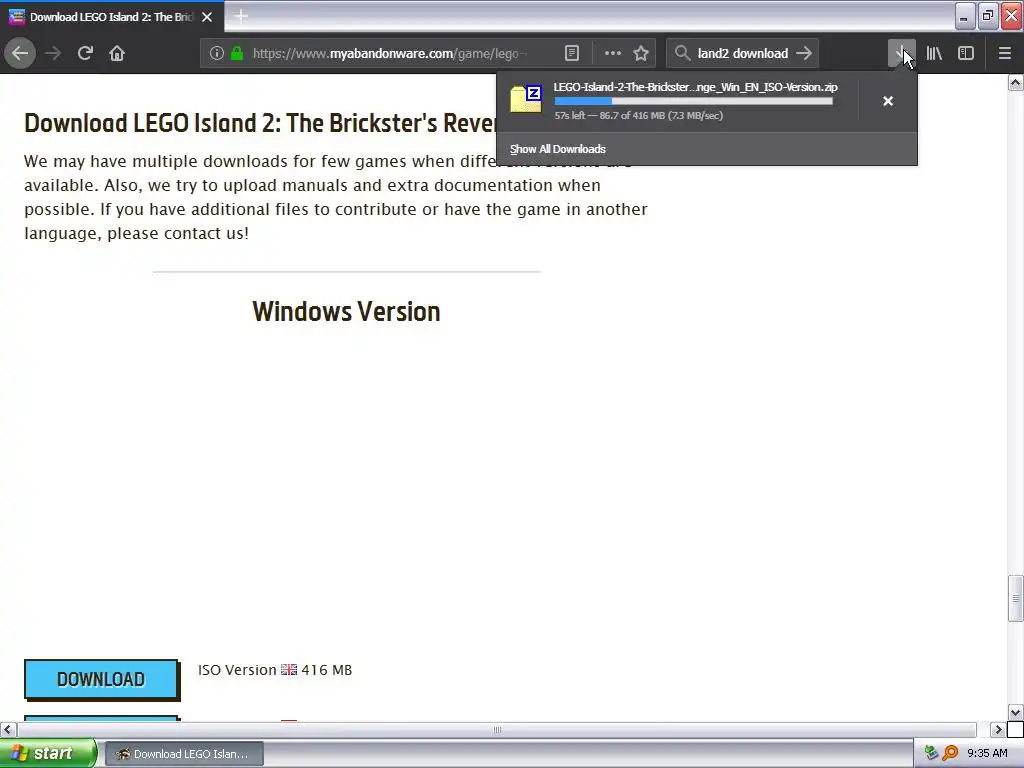Click the zip file icon in downloads panel
The image size is (1024, 768).
526,99
